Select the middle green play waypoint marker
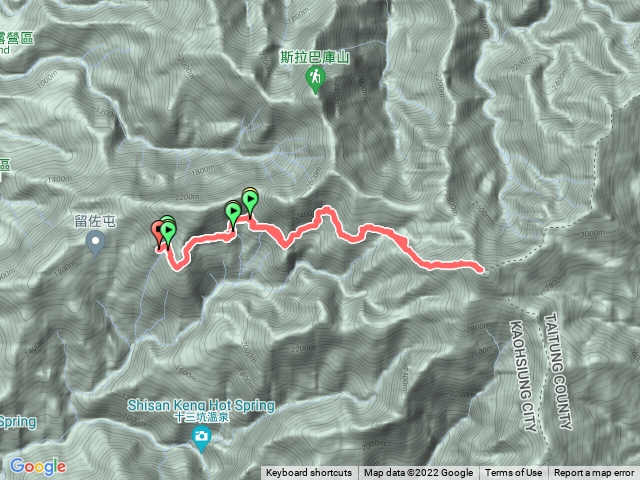This screenshot has height=480, width=640. coord(233,215)
